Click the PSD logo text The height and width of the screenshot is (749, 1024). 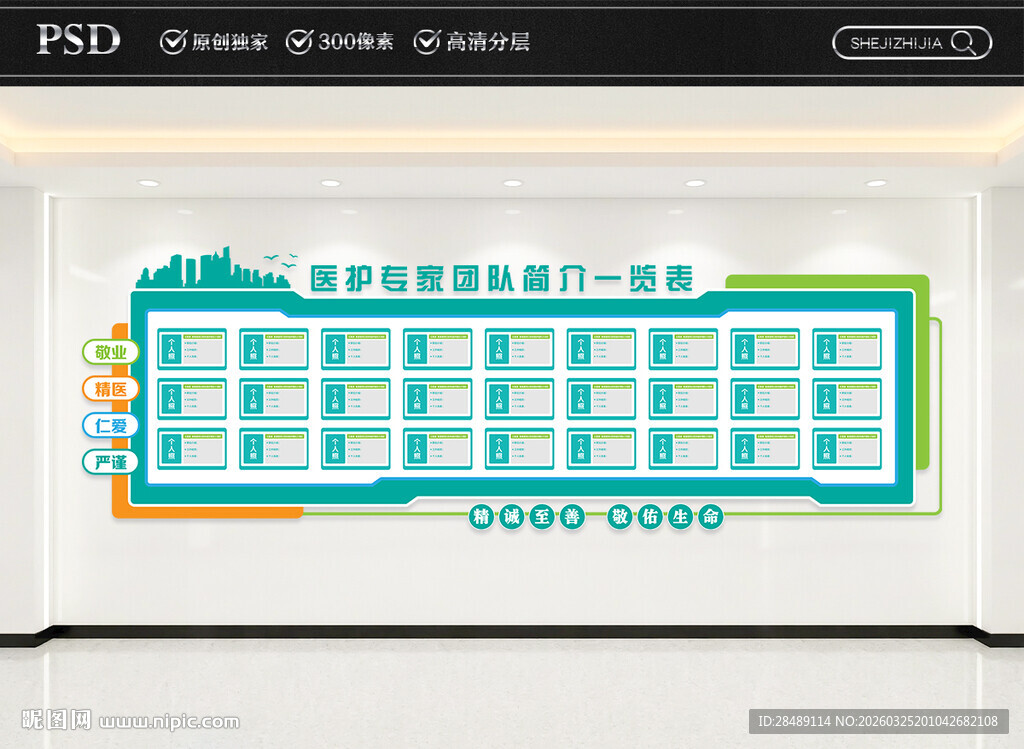78,39
